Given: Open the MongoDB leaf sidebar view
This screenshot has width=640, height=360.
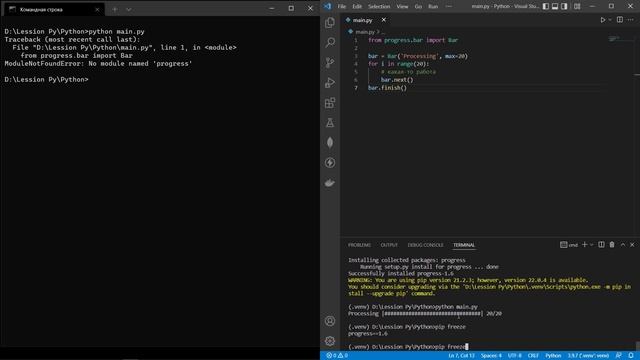Looking at the screenshot, I should coord(330,142).
